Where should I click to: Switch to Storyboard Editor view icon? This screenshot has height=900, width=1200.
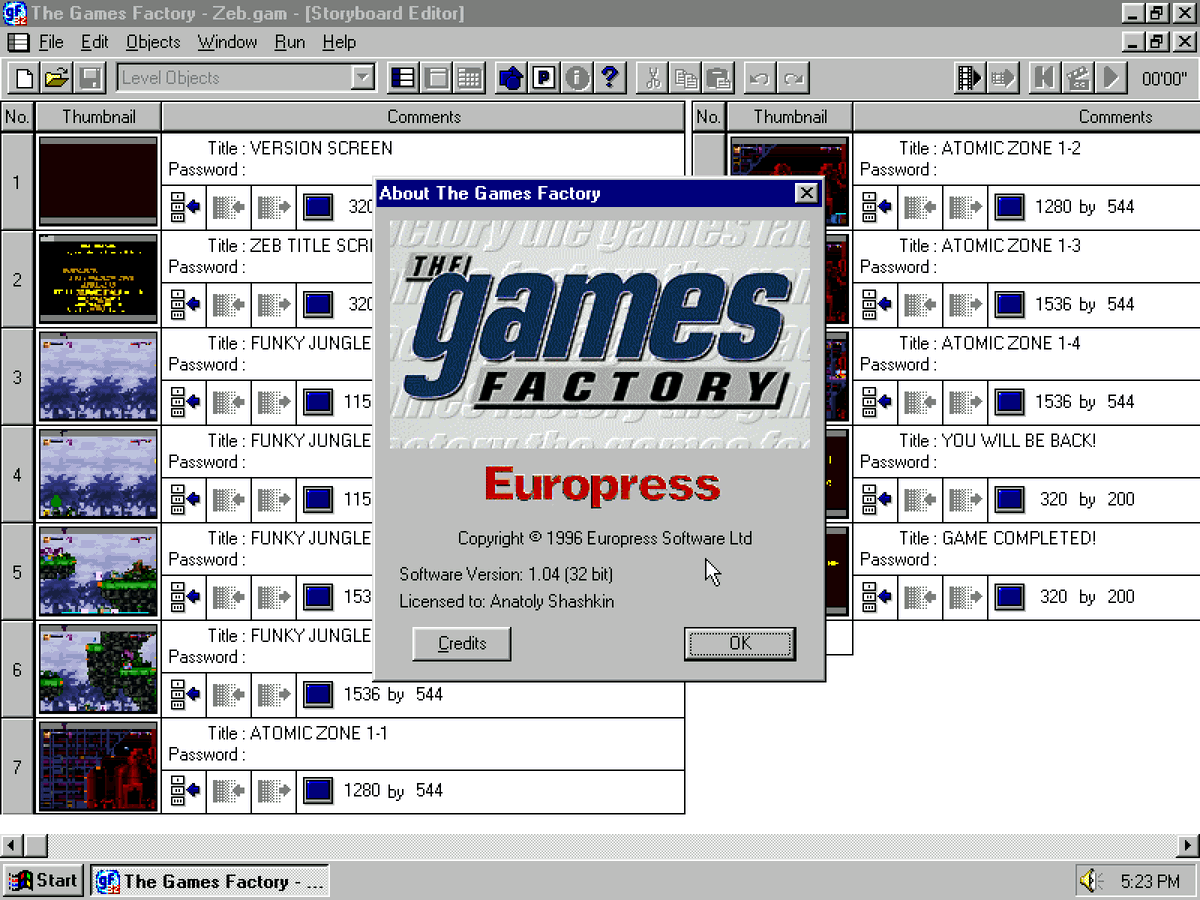tap(403, 78)
